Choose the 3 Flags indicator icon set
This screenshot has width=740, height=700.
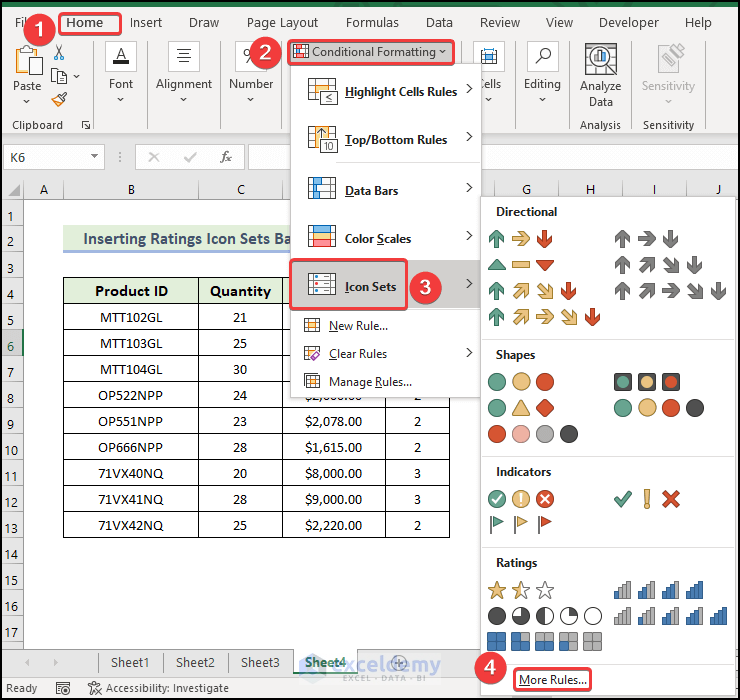[520, 523]
